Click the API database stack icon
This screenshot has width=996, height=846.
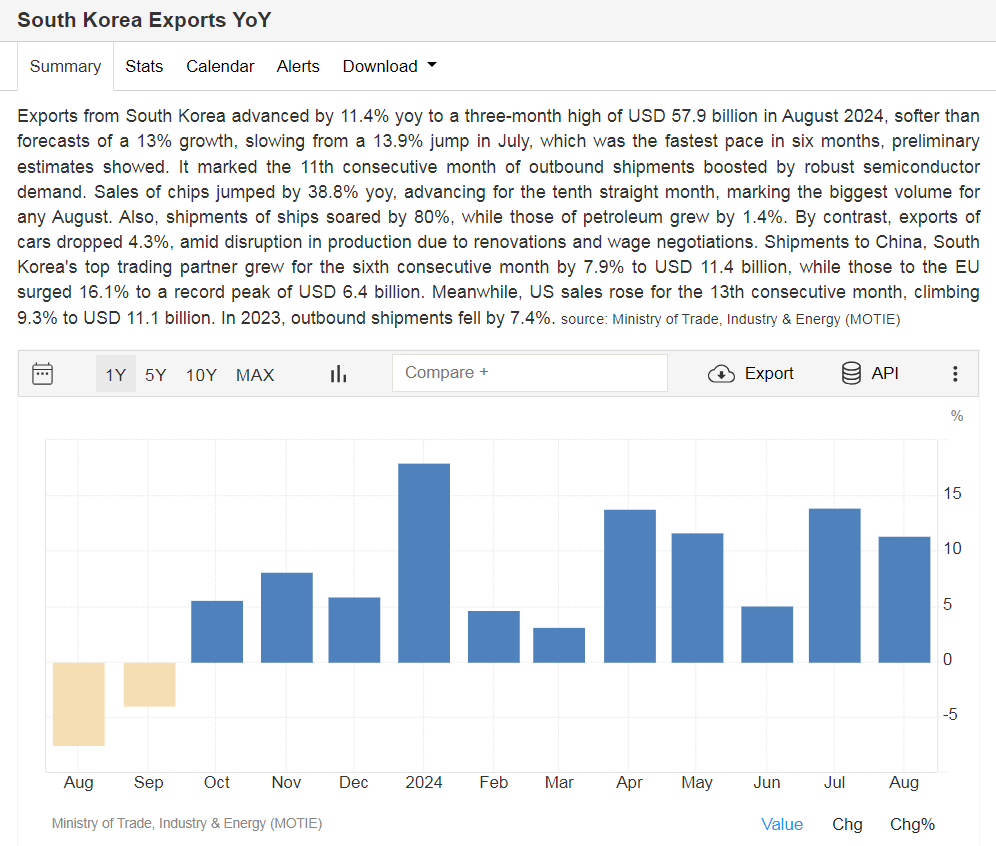click(851, 374)
